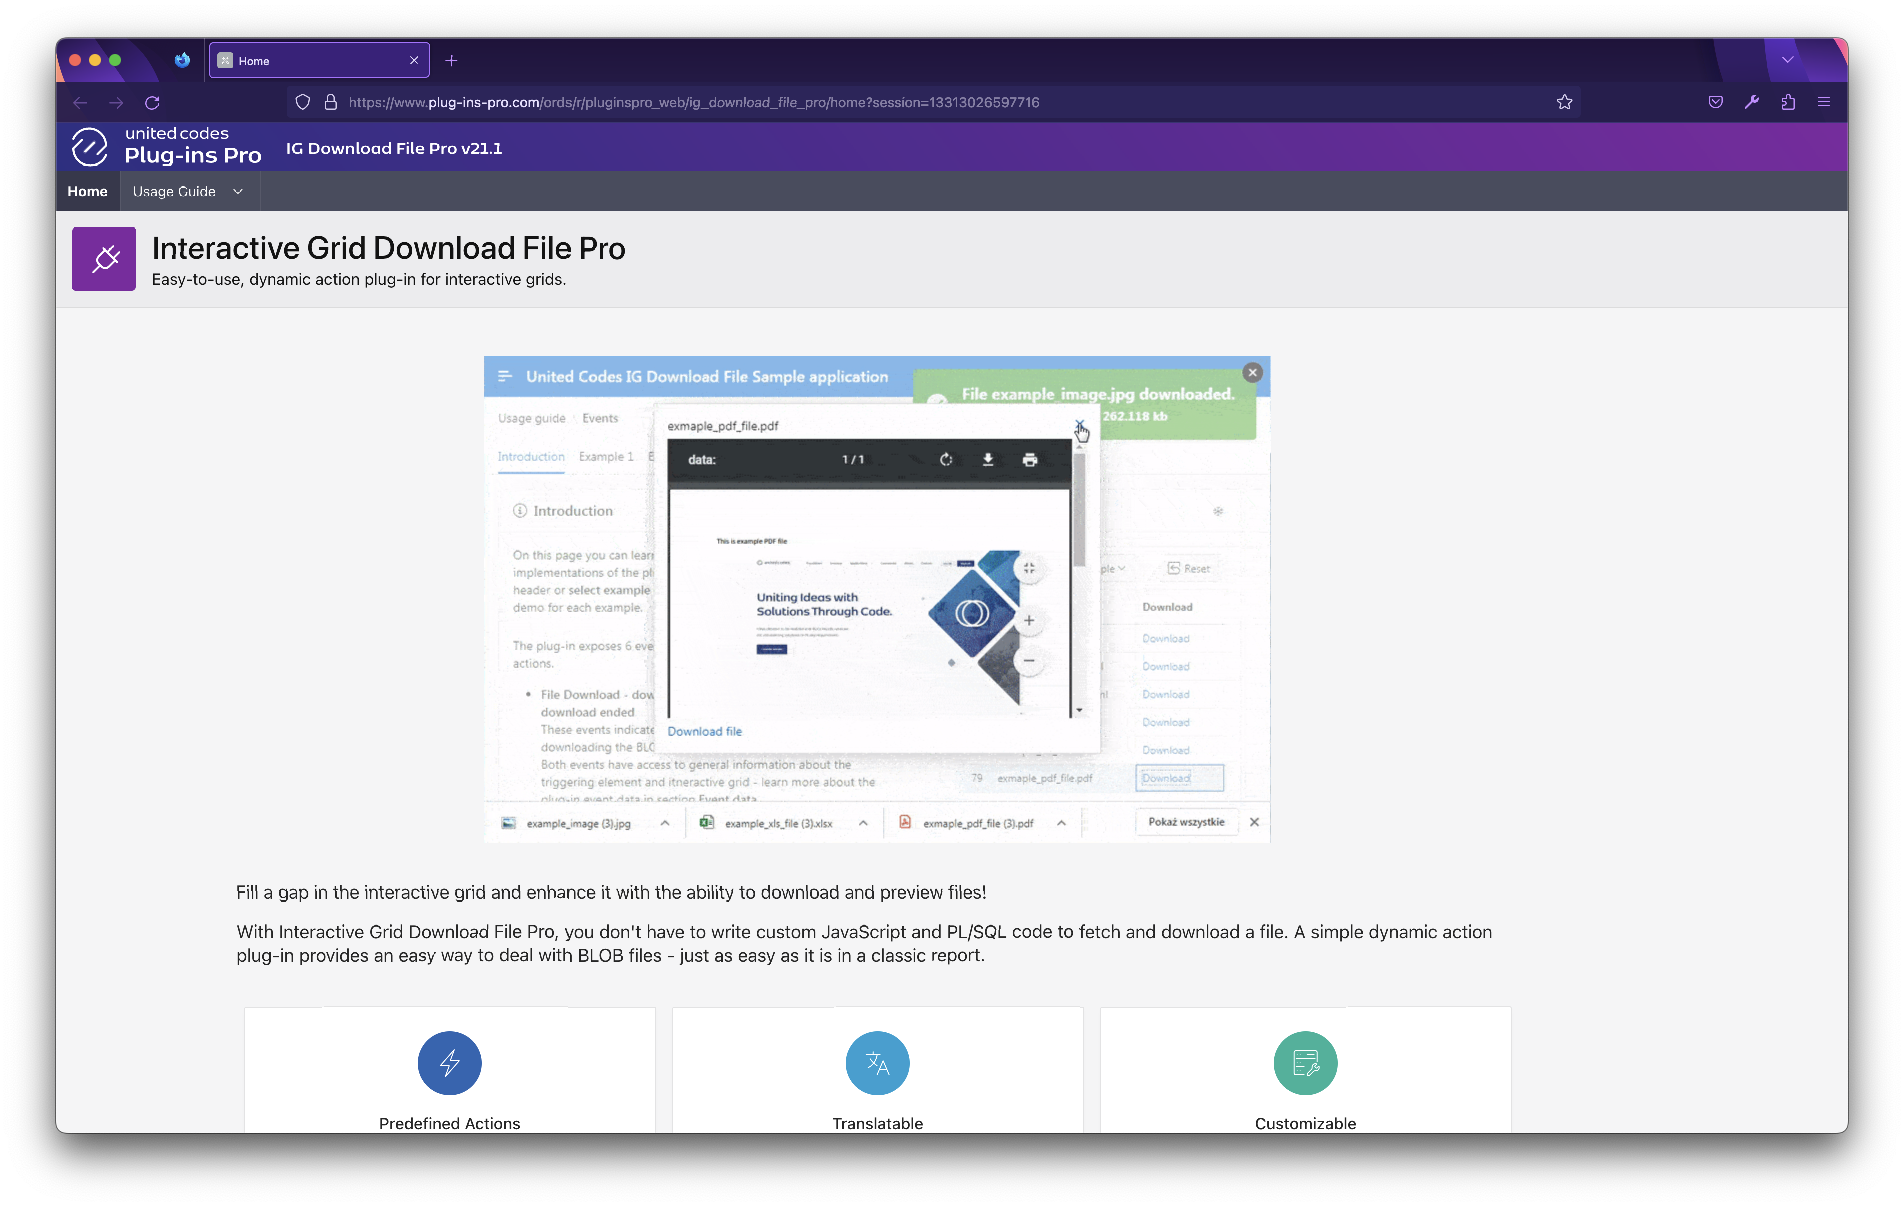Open the Firefox hamburger menu
The image size is (1904, 1207).
pyautogui.click(x=1824, y=102)
